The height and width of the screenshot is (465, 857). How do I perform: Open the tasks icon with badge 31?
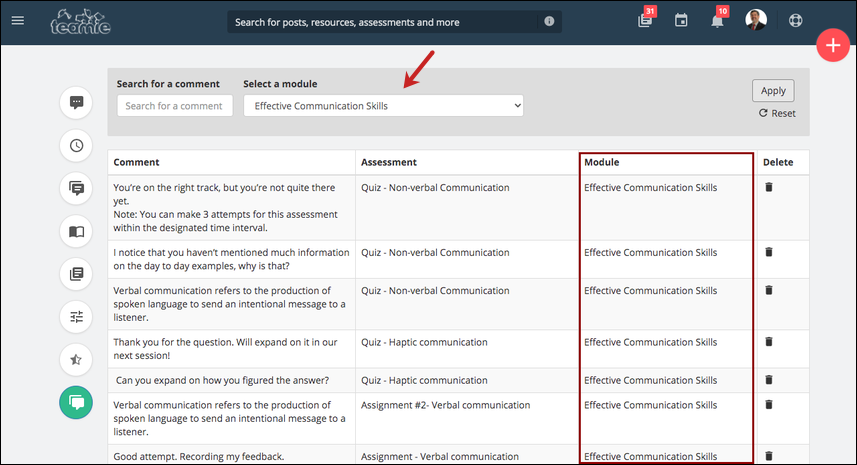coord(645,21)
